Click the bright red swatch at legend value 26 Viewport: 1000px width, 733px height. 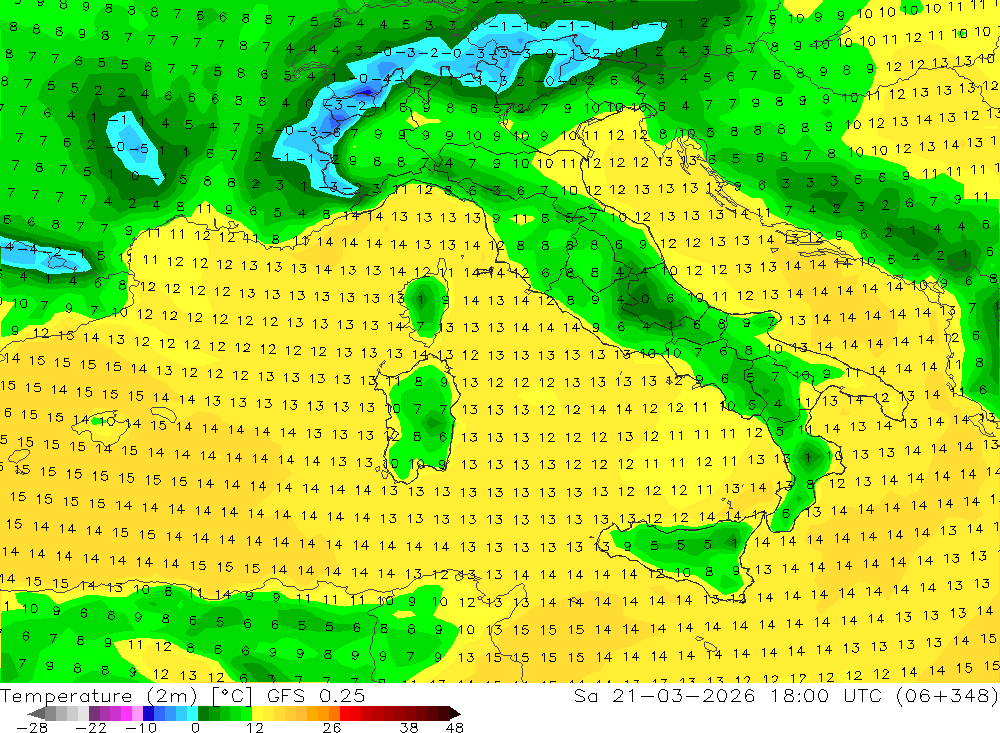pos(345,713)
